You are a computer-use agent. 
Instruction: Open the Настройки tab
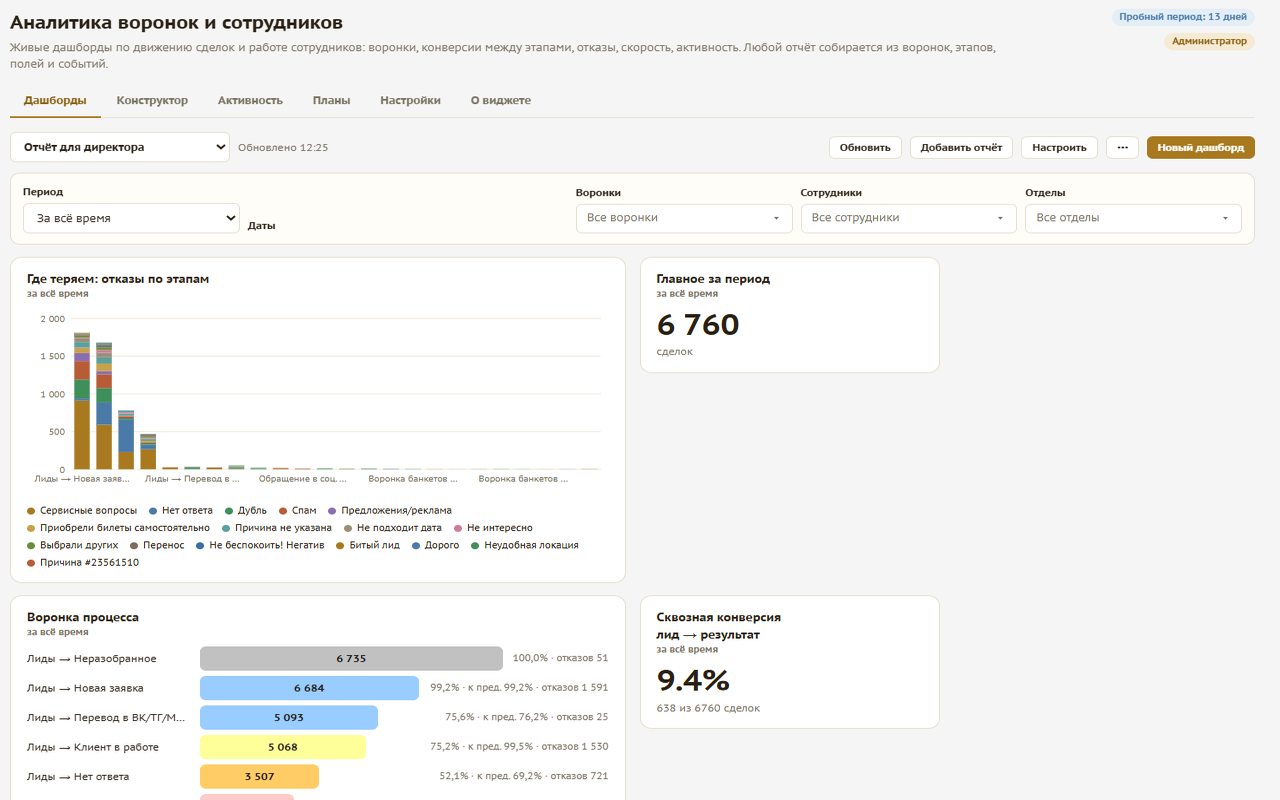[x=410, y=100]
